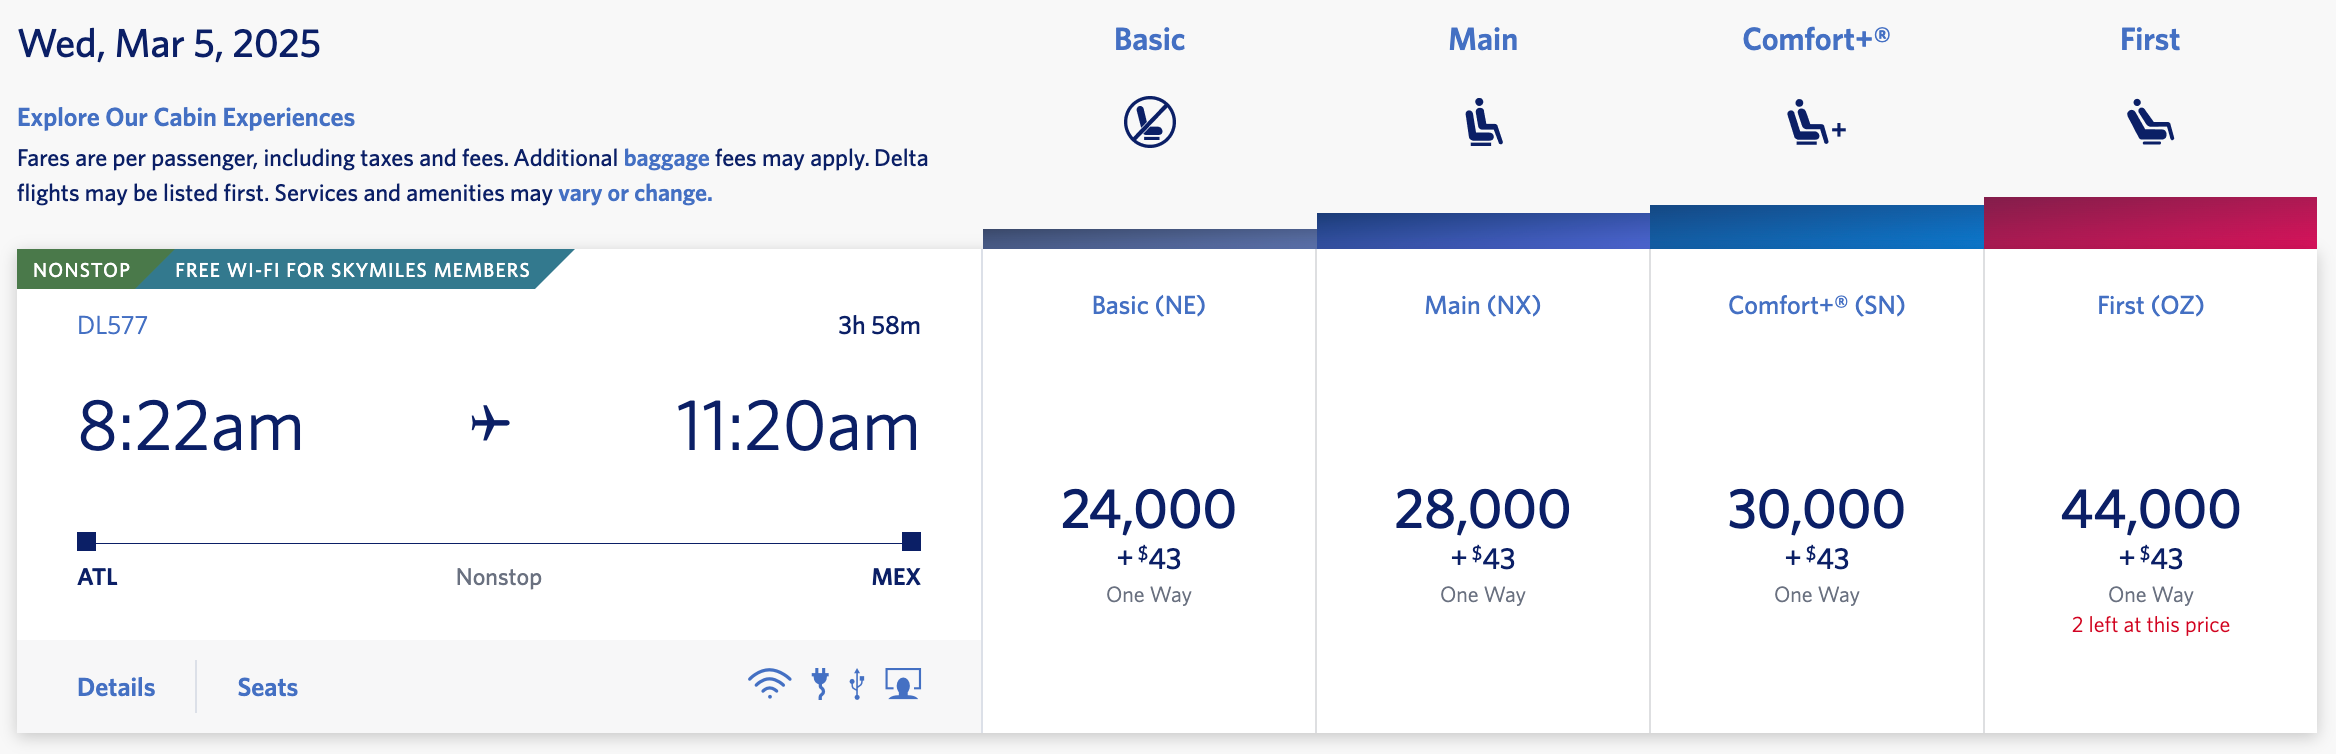
Task: Click the First class seat icon
Action: point(2150,123)
